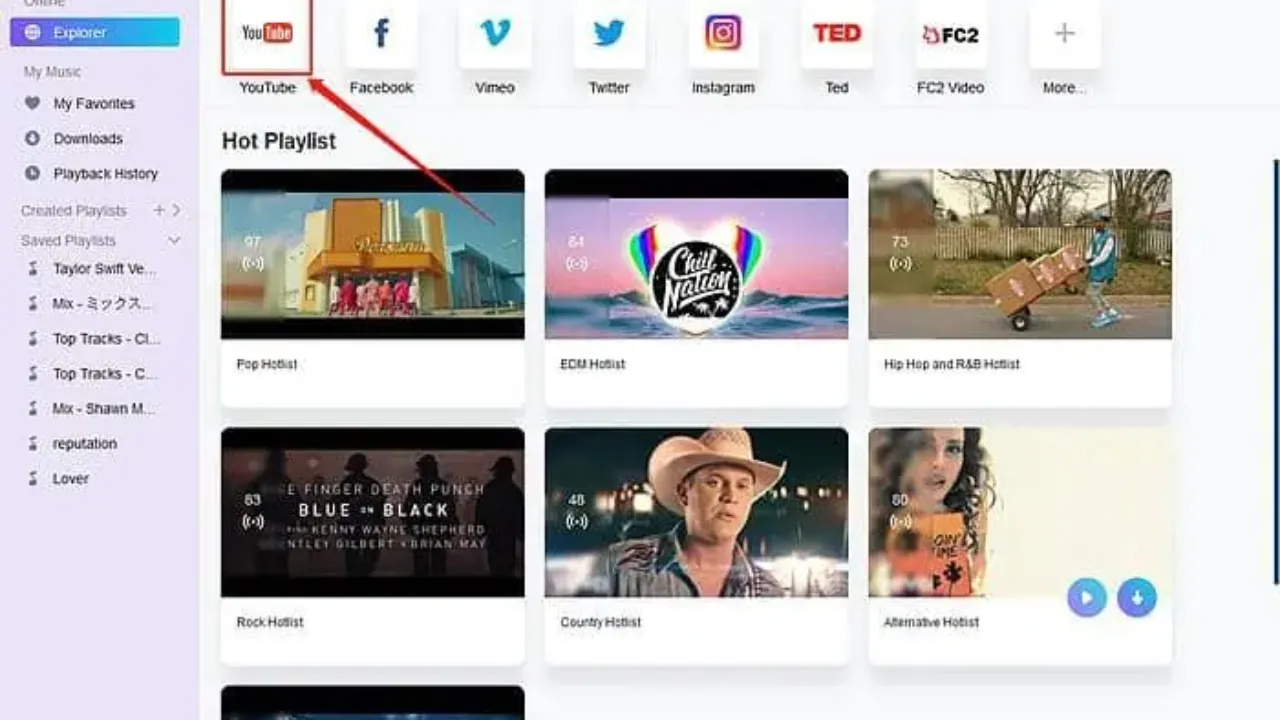Click the music icon beside Lover
The image size is (1280, 720).
click(33, 479)
